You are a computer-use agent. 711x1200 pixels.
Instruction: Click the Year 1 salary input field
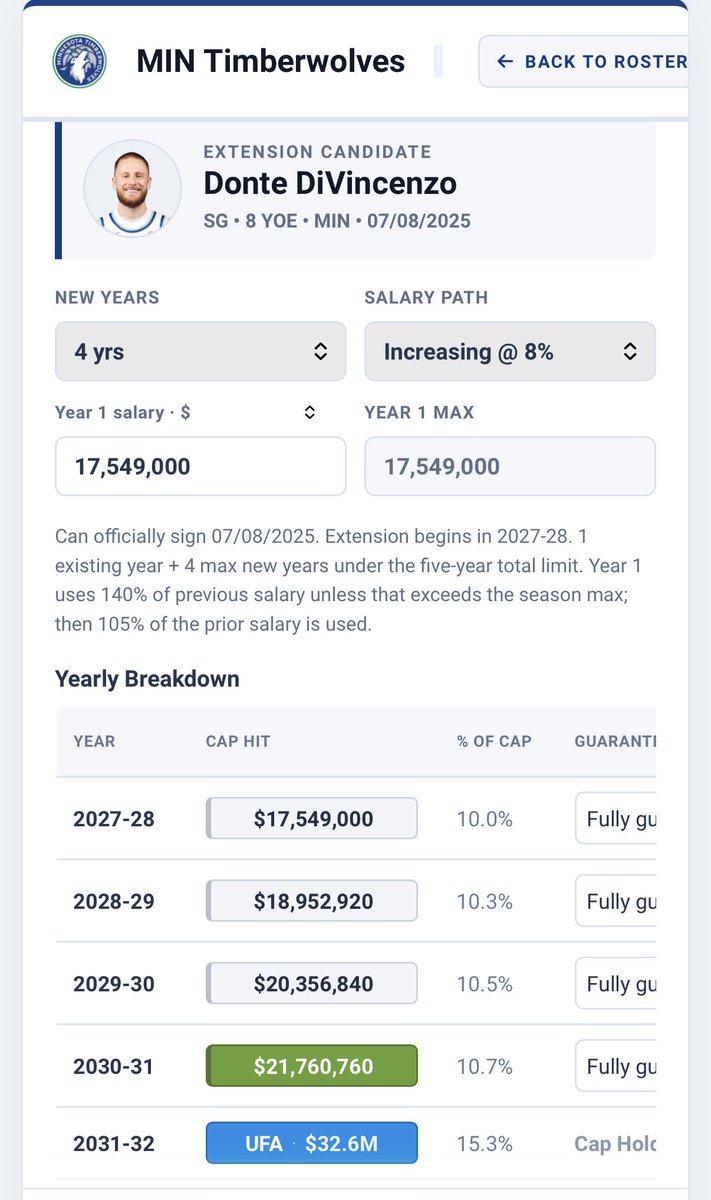[x=201, y=466]
